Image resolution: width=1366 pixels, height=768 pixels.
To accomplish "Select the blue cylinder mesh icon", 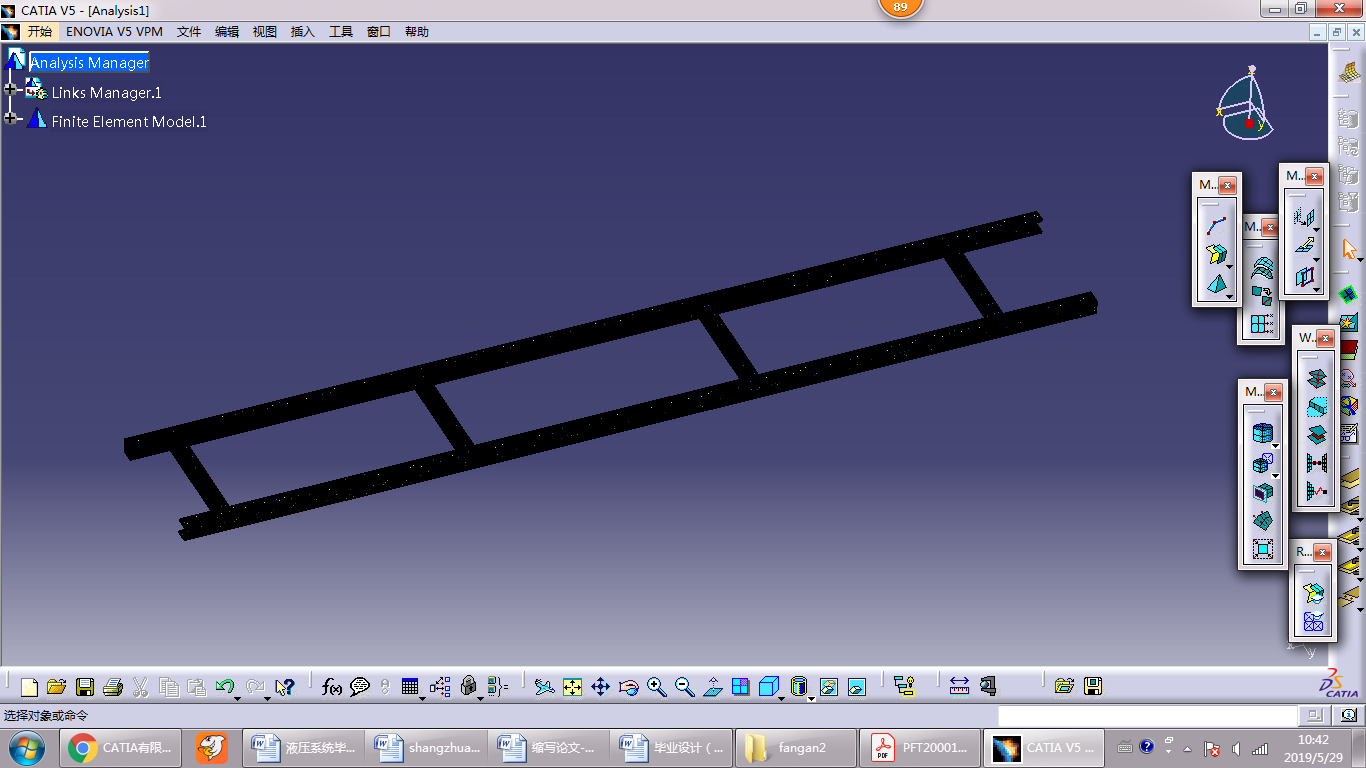I will point(1262,433).
